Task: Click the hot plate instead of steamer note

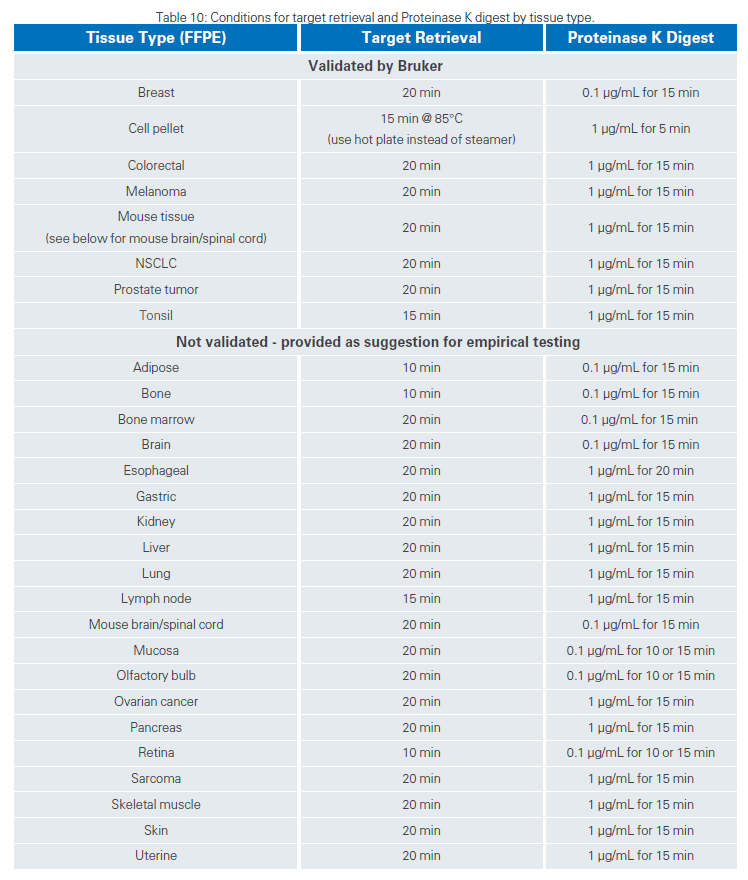Action: point(421,140)
